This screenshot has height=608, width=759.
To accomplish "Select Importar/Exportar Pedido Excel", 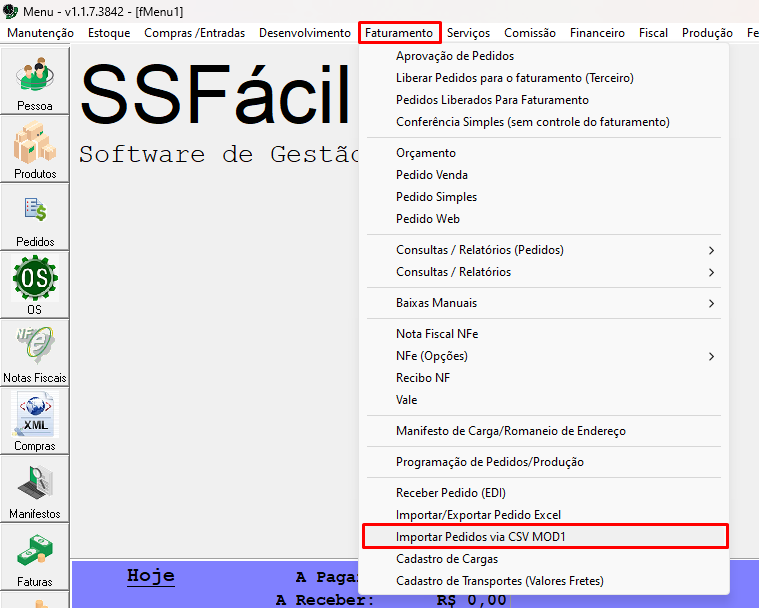I will (544, 515).
